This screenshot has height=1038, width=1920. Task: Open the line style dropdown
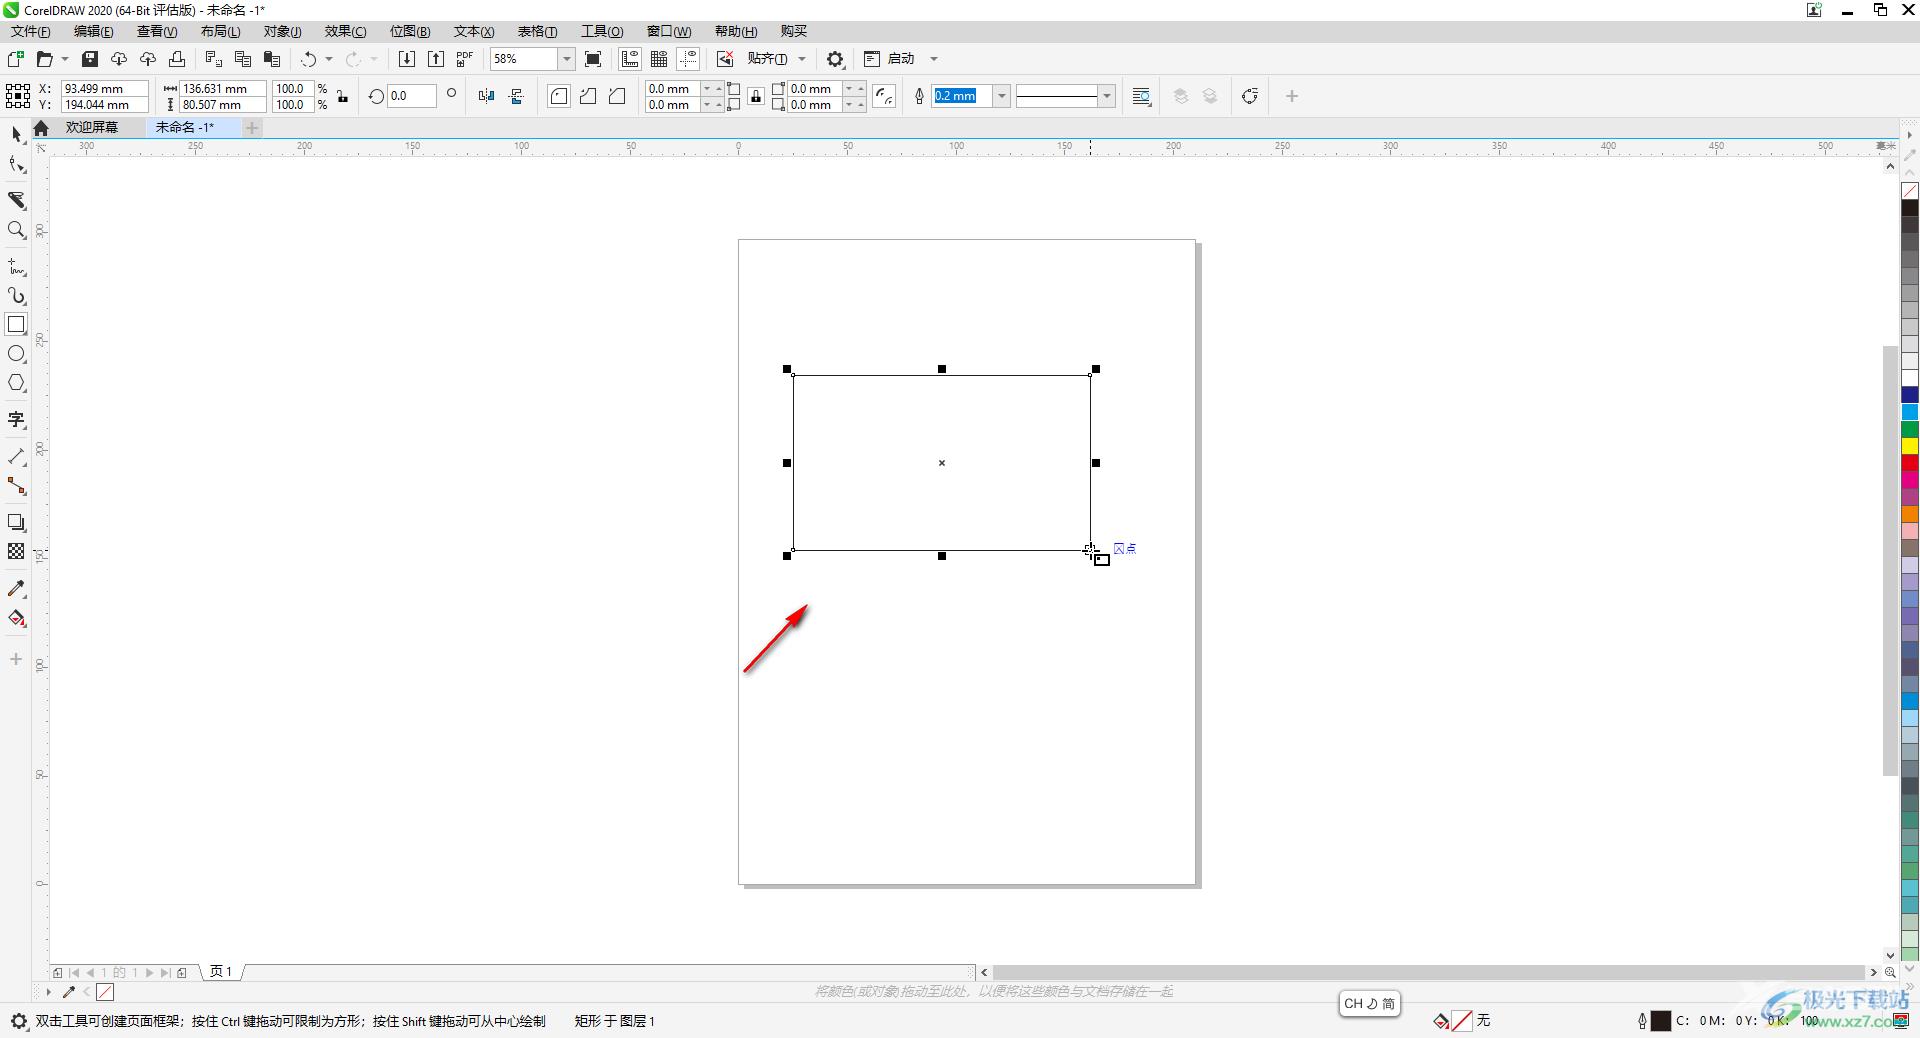pos(1106,96)
